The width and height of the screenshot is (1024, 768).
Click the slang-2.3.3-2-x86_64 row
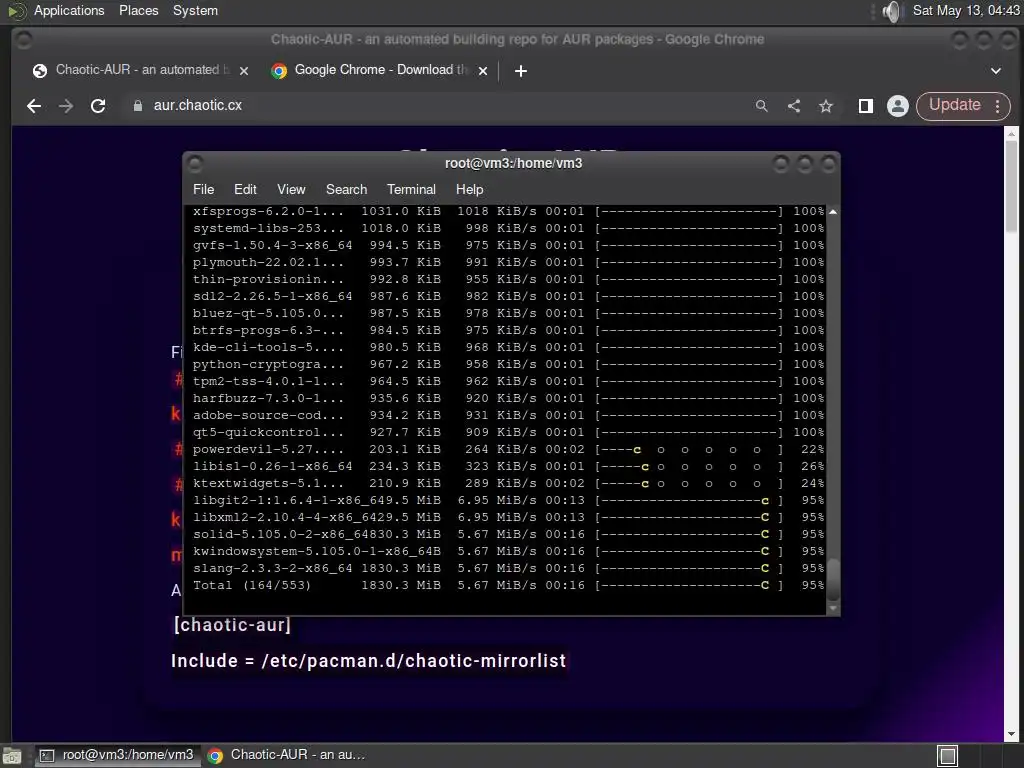508,568
